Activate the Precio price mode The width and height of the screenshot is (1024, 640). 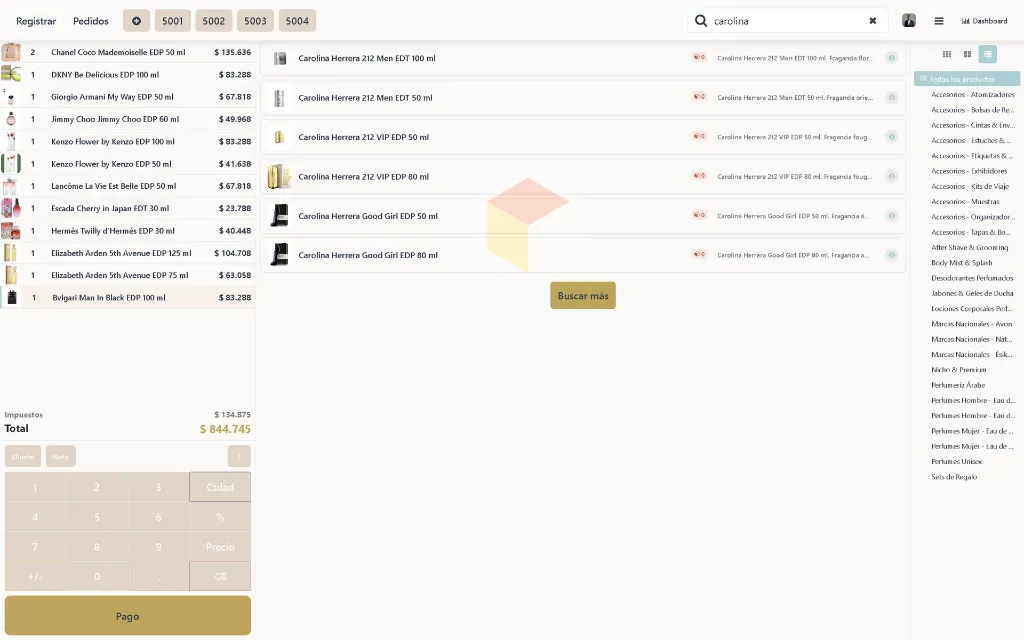(x=220, y=547)
